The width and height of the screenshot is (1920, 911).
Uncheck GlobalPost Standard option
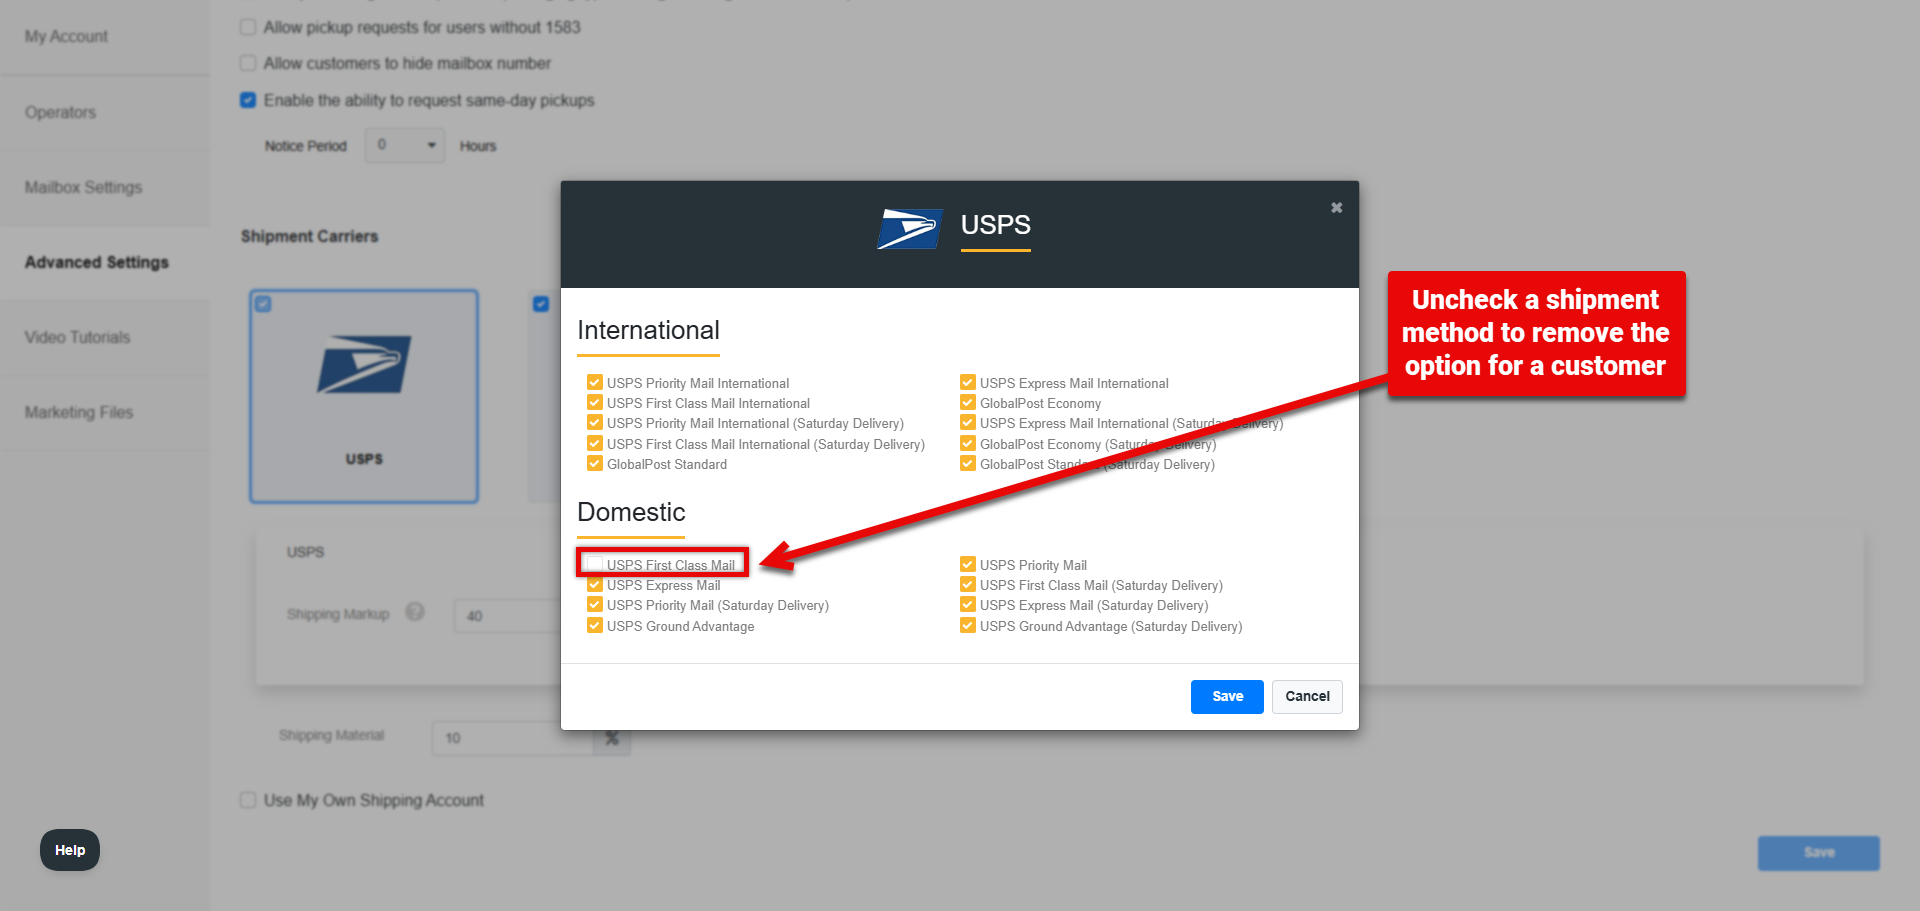pyautogui.click(x=595, y=463)
